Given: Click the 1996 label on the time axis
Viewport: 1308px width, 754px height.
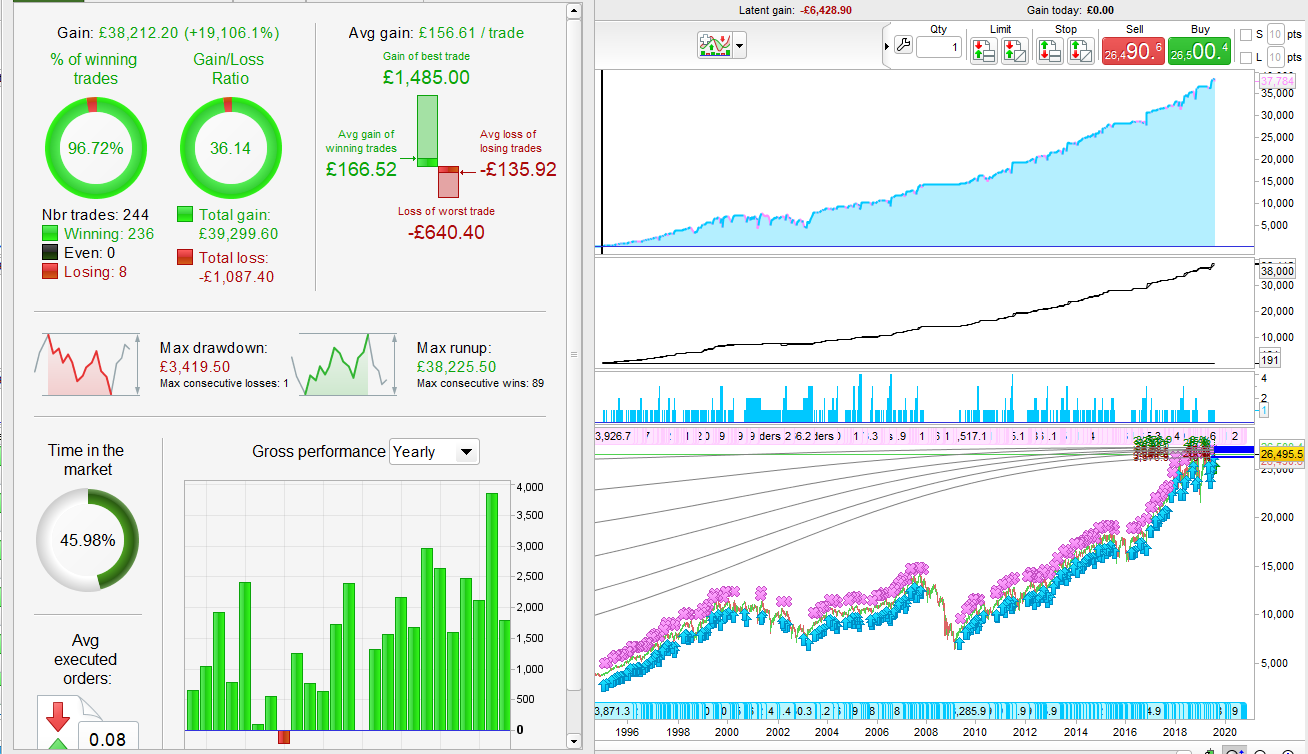Looking at the screenshot, I should (x=627, y=732).
